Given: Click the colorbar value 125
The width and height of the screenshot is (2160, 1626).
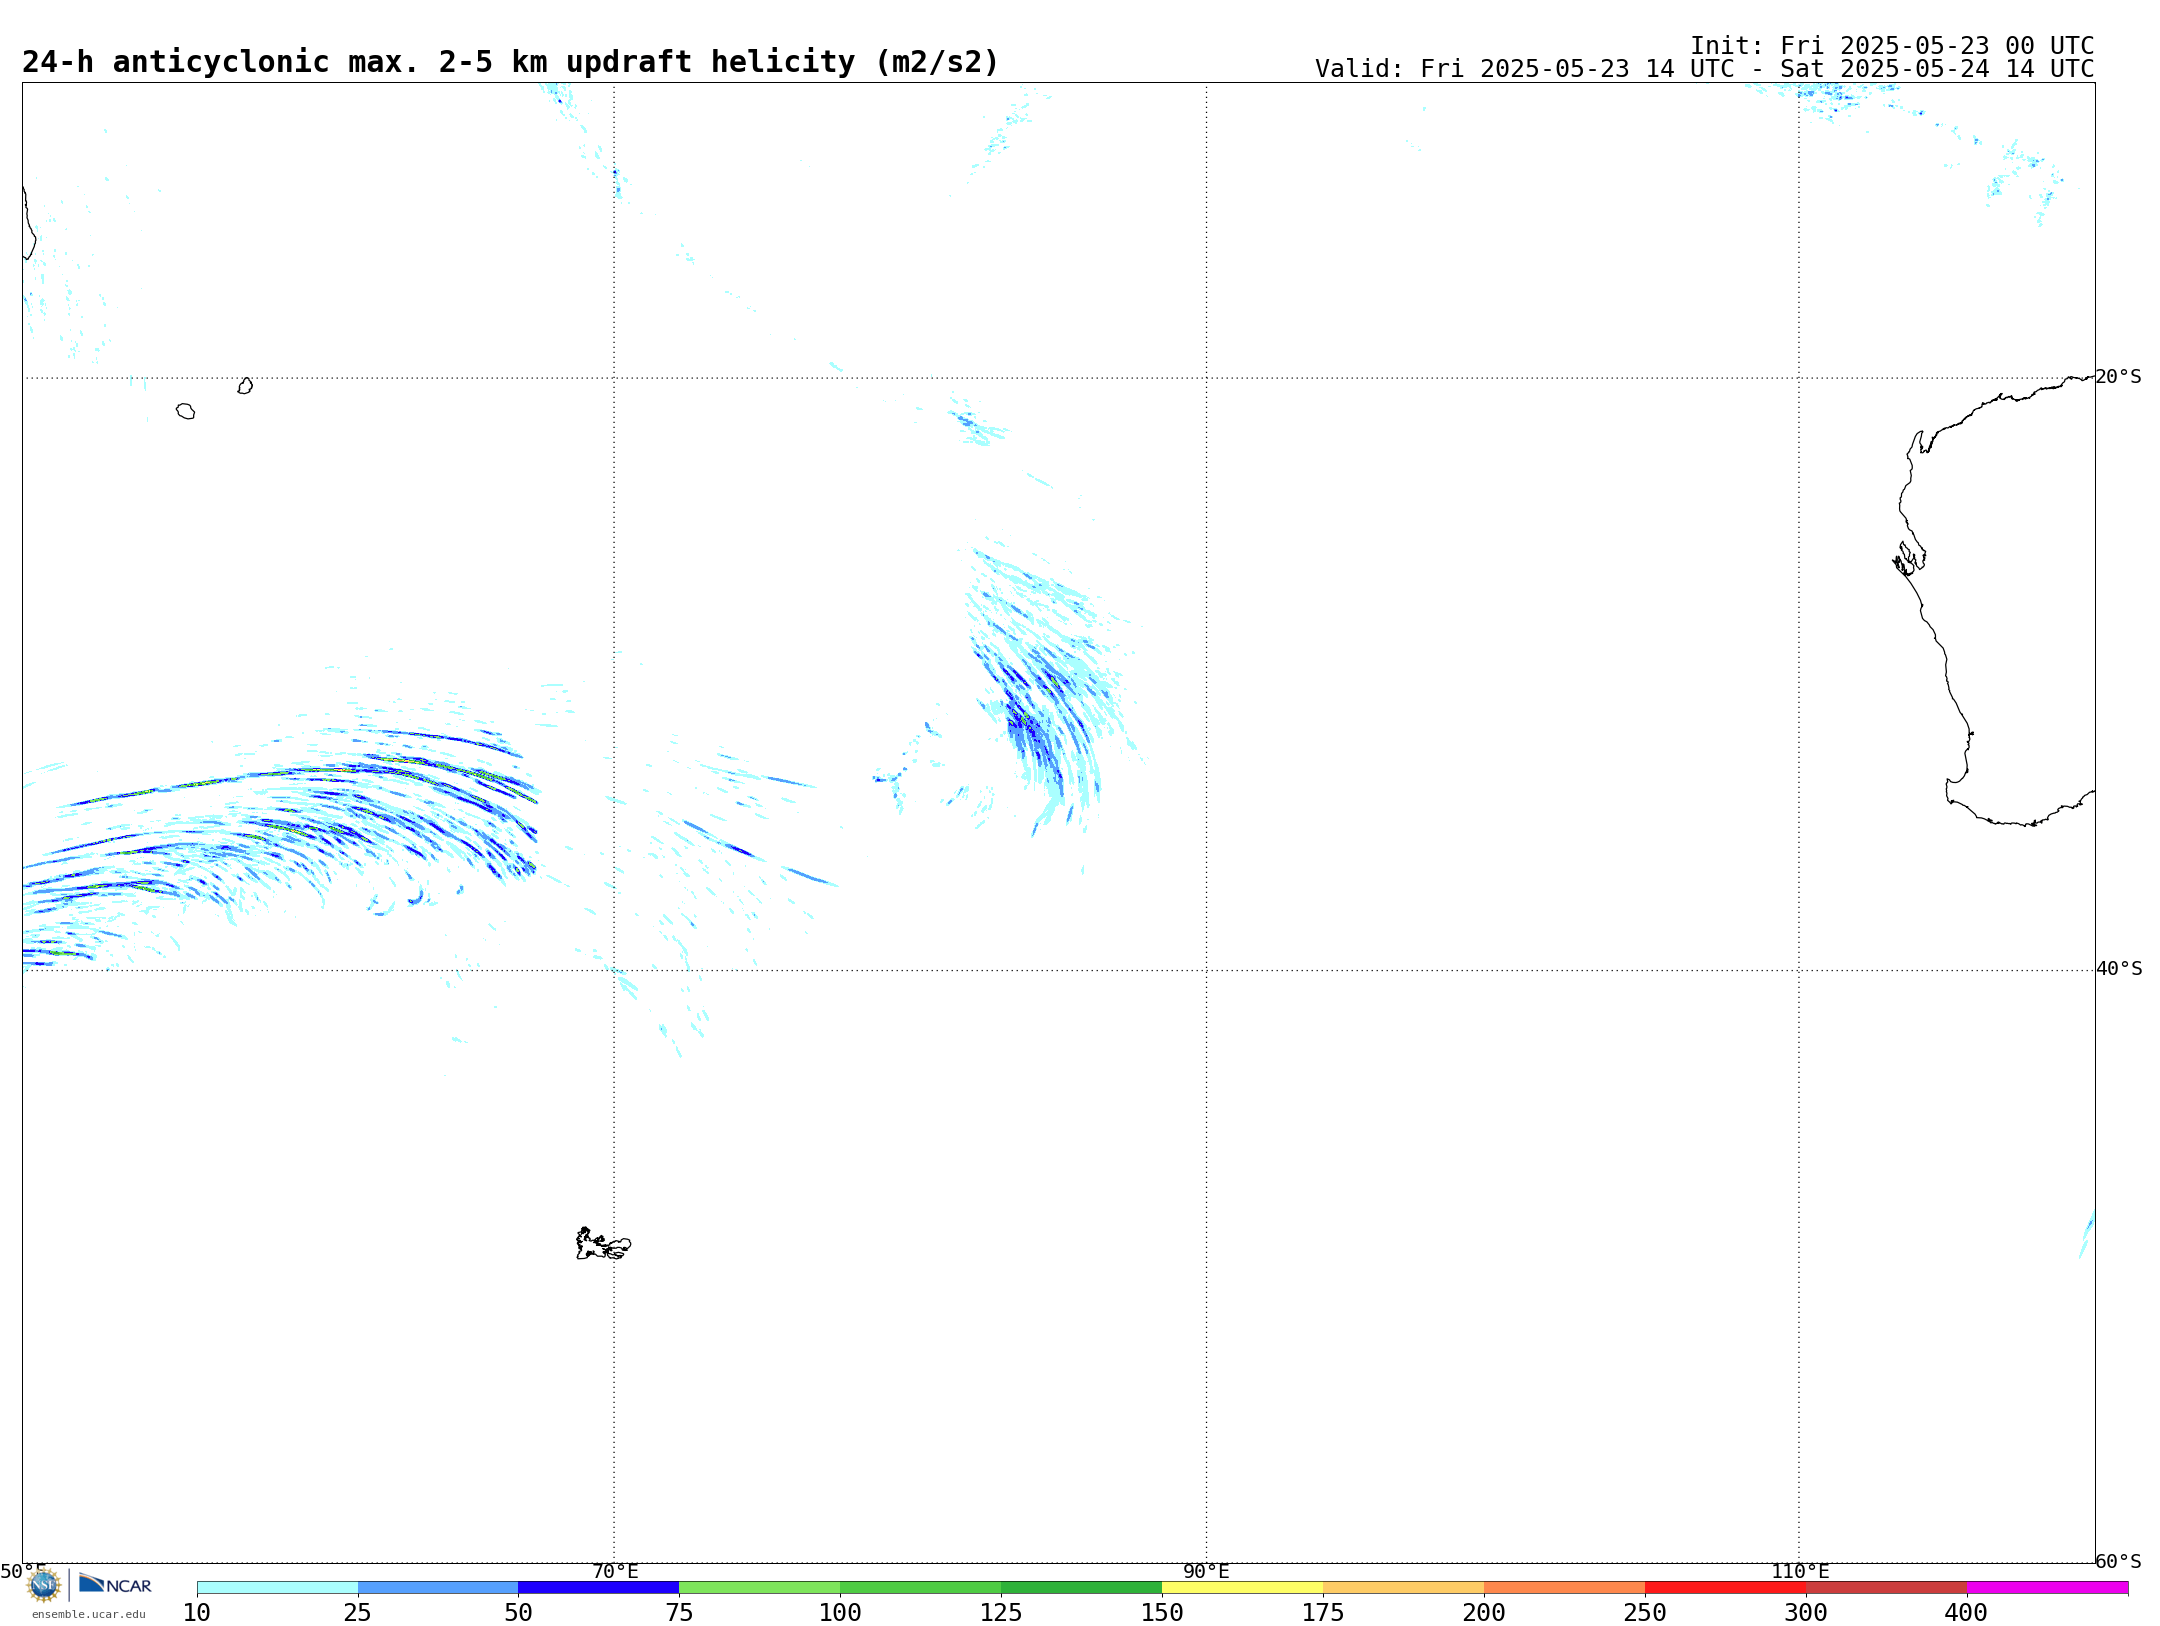Looking at the screenshot, I should pos(1001,1612).
